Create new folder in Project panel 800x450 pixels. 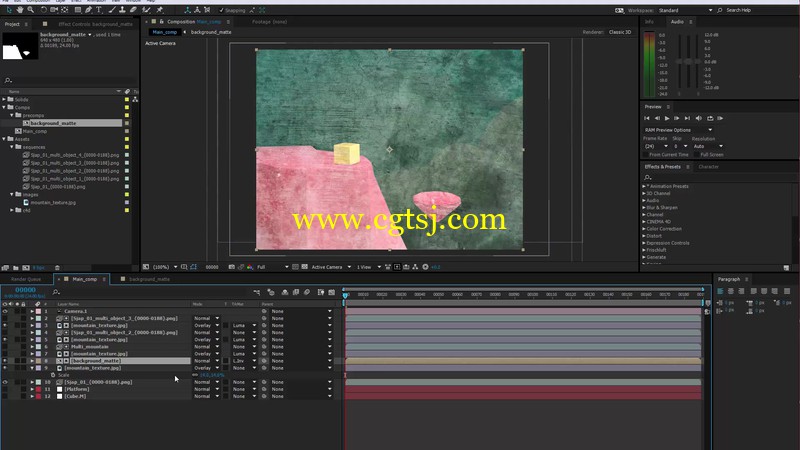[x=16, y=267]
